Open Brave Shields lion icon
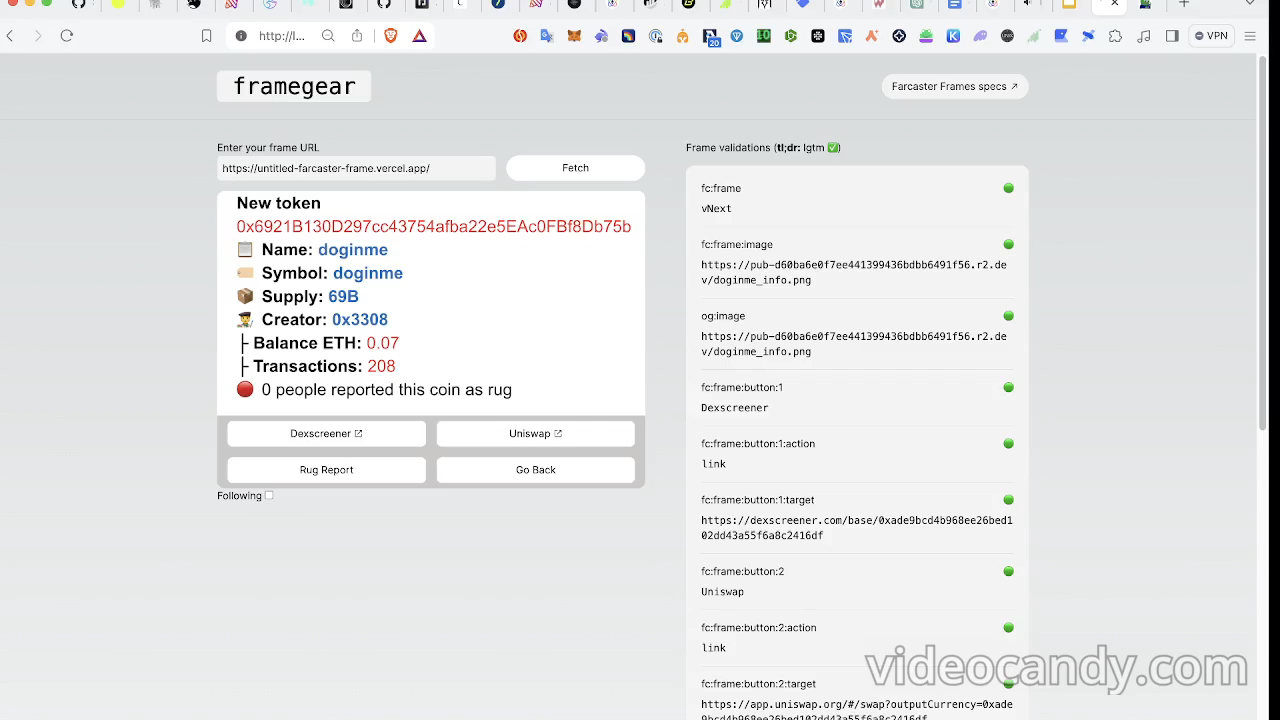This screenshot has height=720, width=1280. (x=391, y=36)
